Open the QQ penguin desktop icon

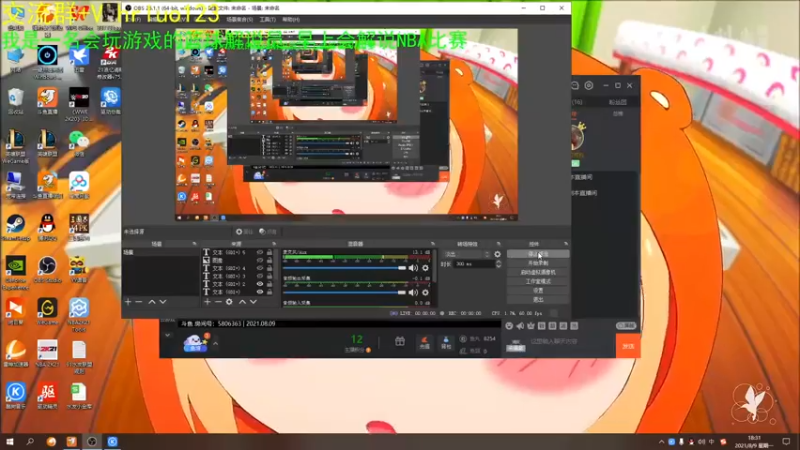47,228
